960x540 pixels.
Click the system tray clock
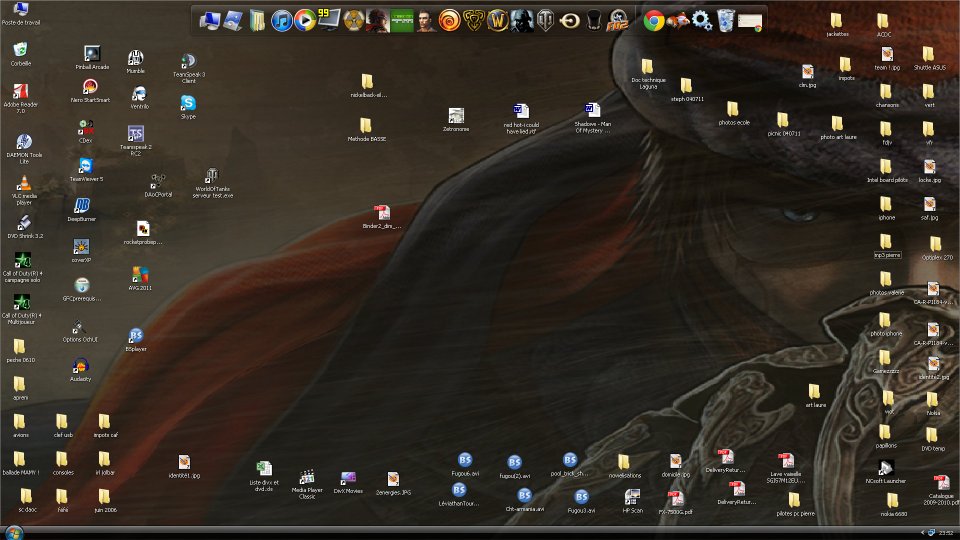click(946, 533)
